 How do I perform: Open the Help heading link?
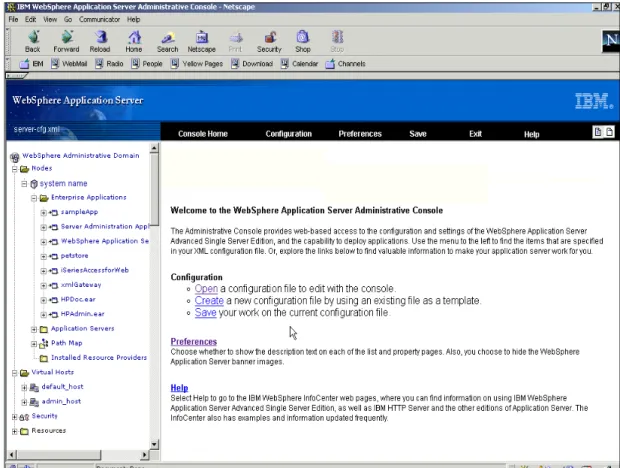click(x=179, y=388)
